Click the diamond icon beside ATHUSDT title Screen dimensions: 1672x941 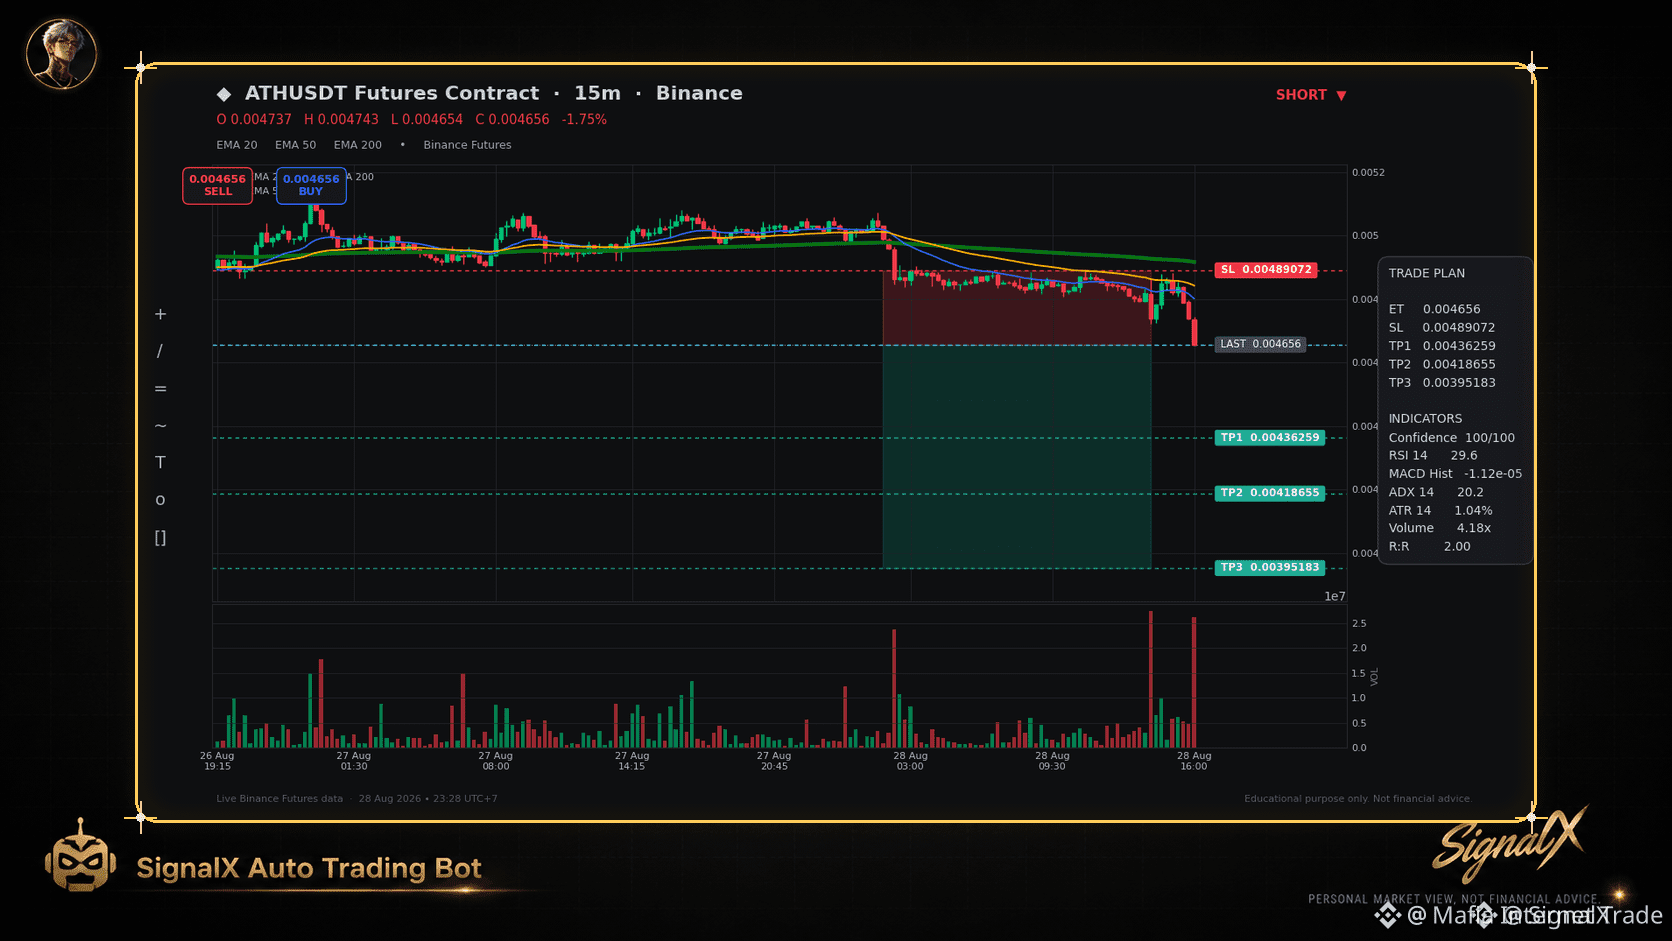click(x=224, y=94)
